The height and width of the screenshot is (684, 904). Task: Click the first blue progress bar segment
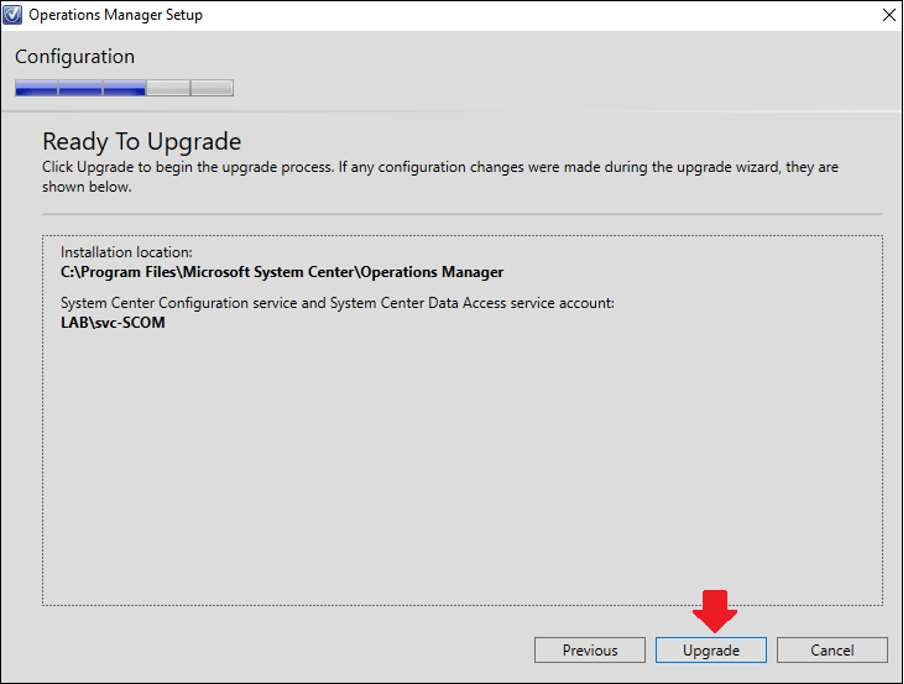point(36,87)
